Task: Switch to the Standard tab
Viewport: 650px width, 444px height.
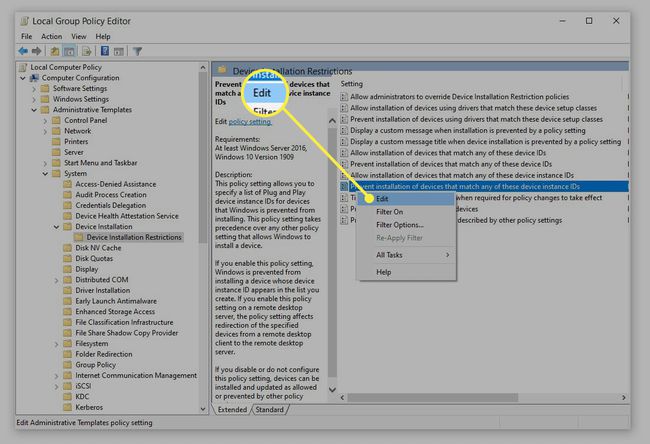Action: [x=270, y=410]
